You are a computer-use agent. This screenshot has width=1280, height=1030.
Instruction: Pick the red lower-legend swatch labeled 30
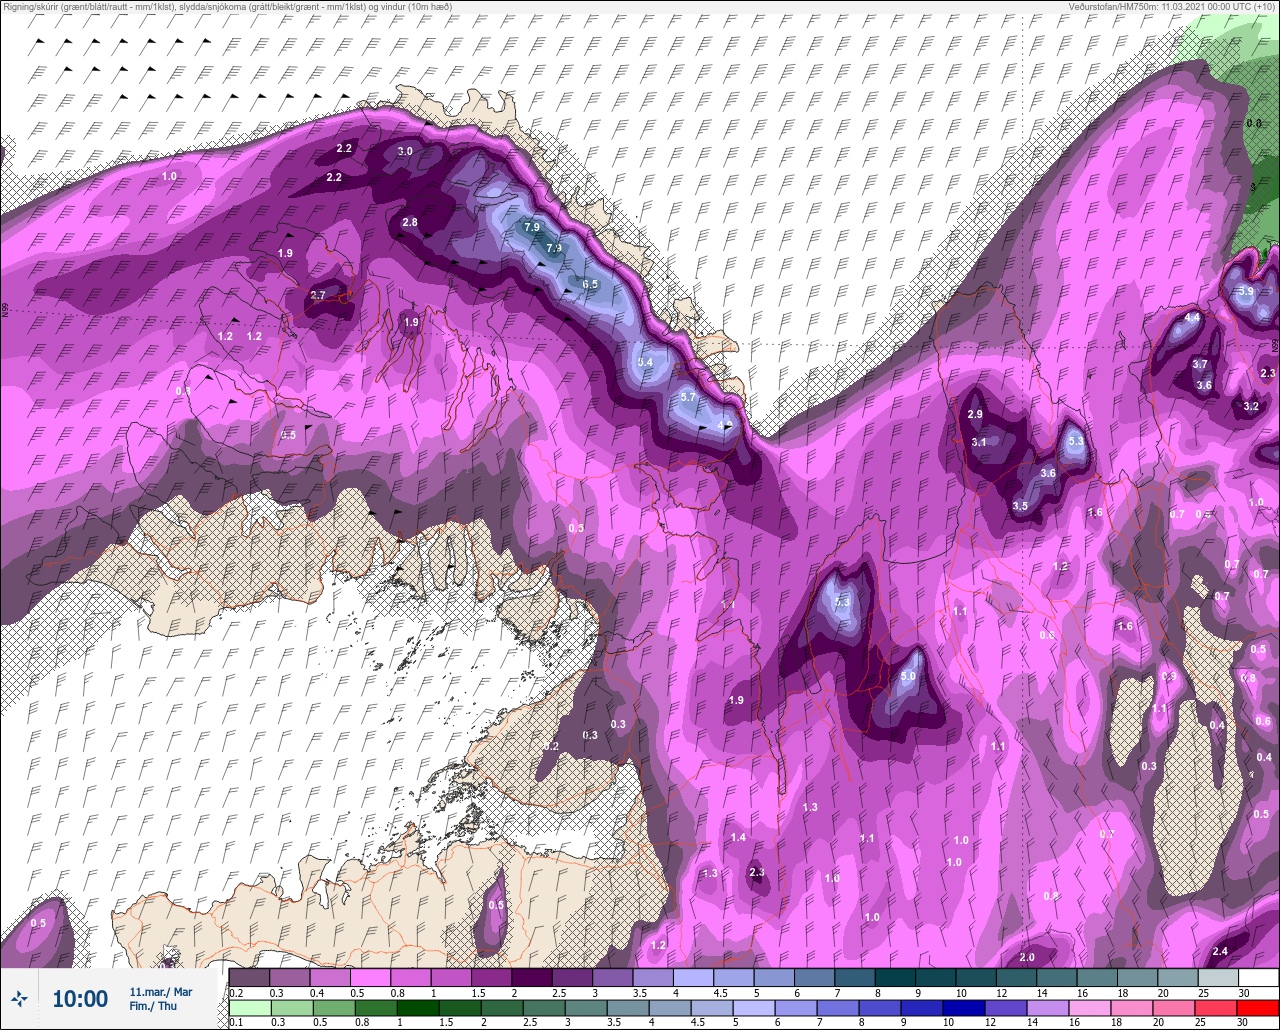click(1258, 1007)
